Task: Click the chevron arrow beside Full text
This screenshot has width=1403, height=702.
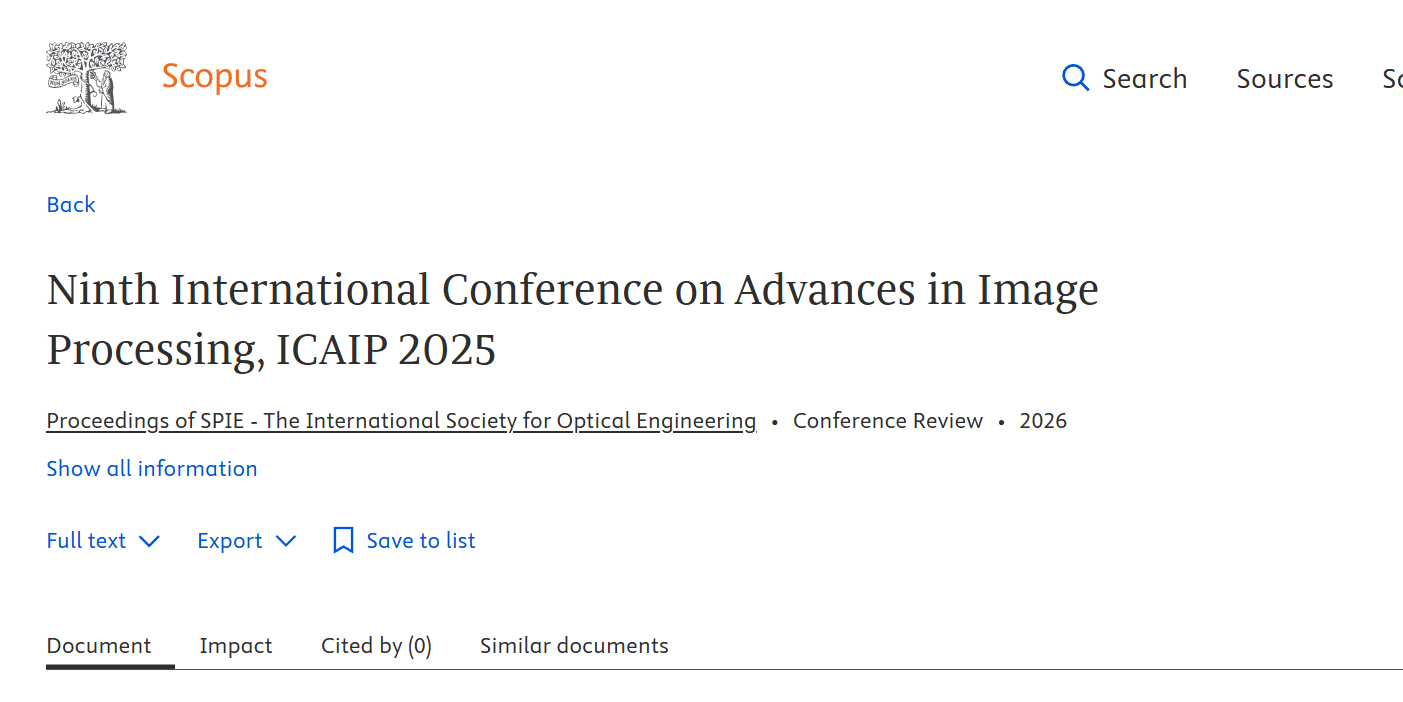Action: tap(149, 541)
